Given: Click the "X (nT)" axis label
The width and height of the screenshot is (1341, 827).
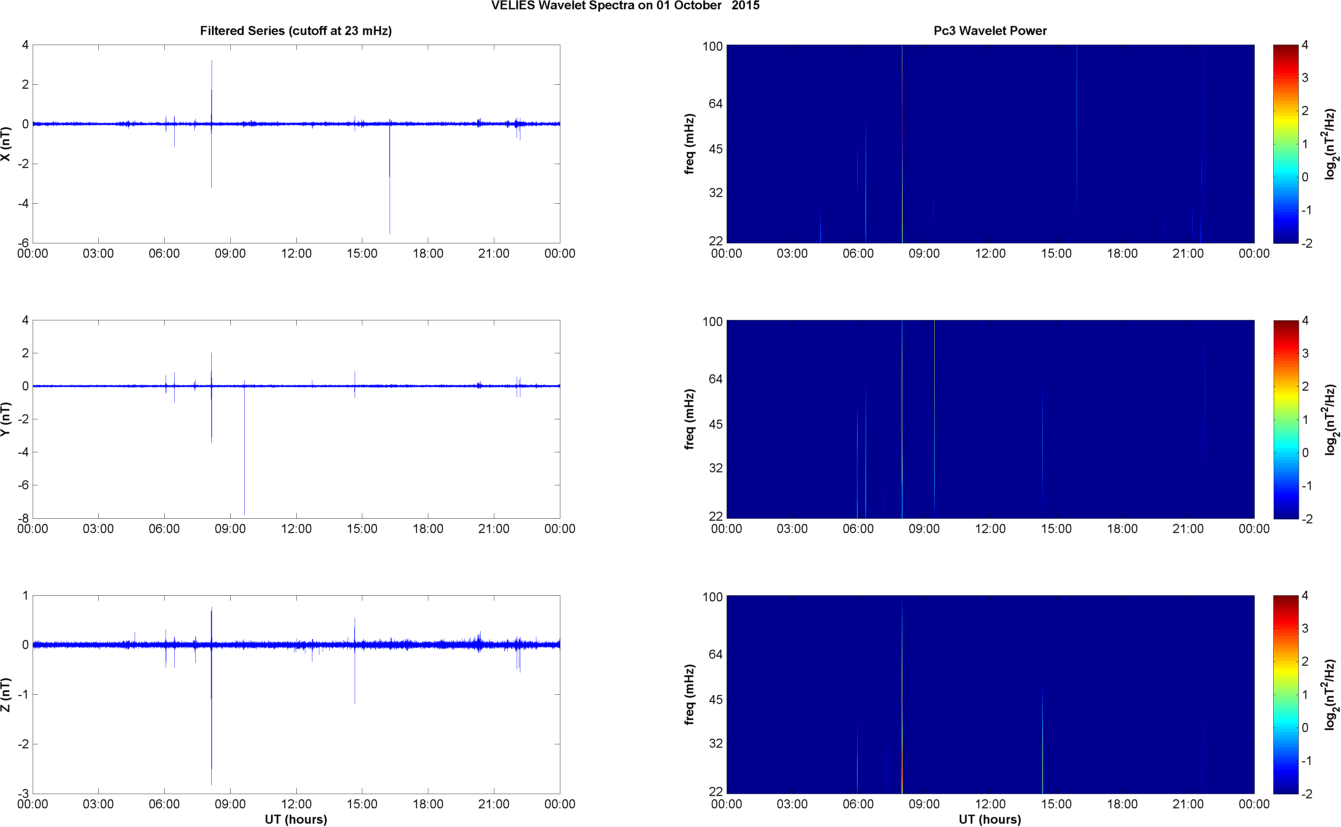Looking at the screenshot, I should (x=8, y=143).
